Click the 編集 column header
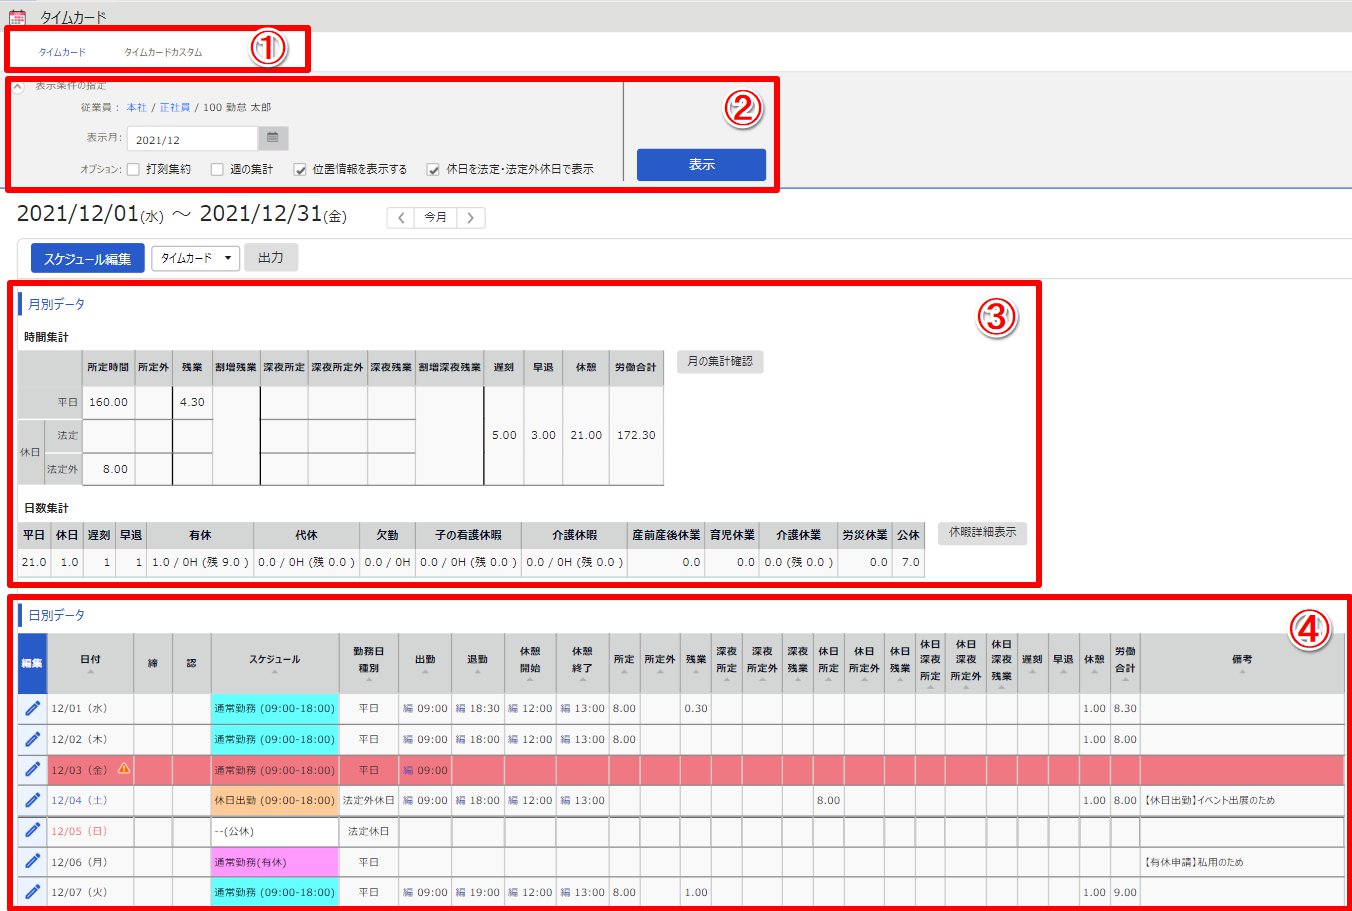1352x911 pixels. (32, 663)
